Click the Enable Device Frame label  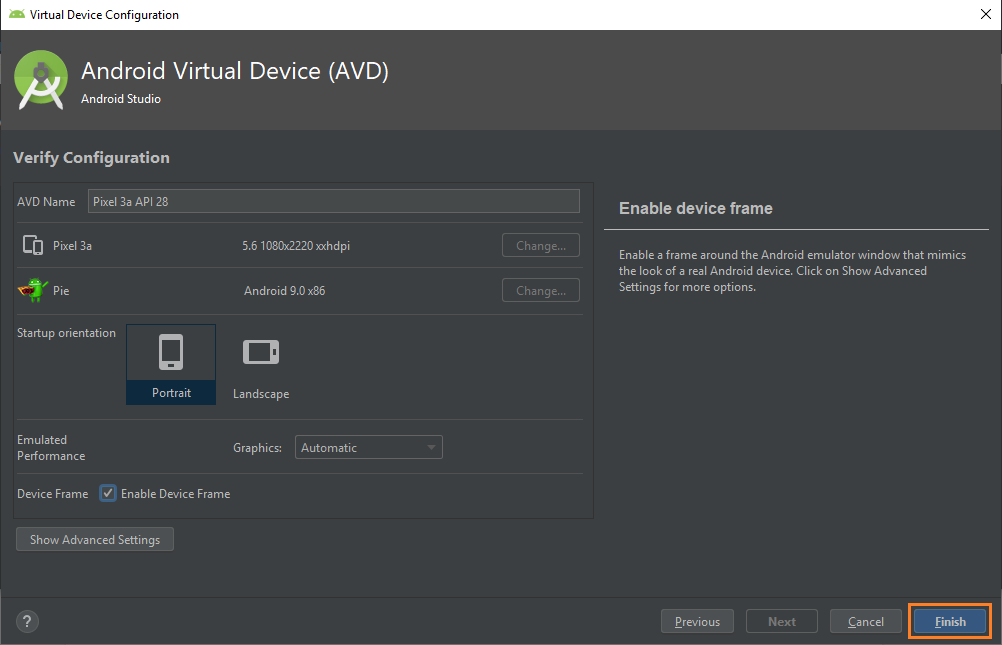(175, 494)
